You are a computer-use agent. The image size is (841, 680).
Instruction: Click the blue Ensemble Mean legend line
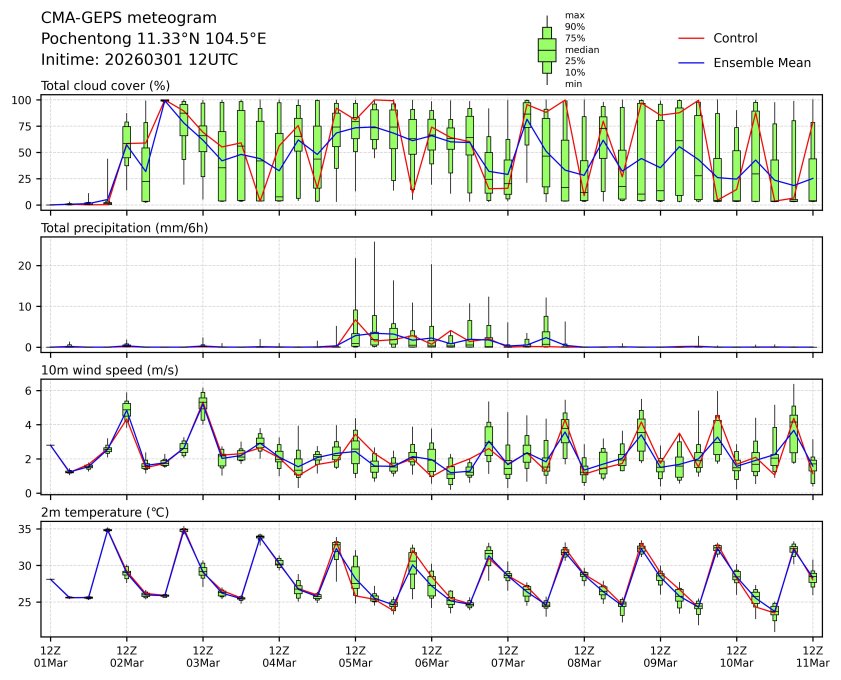(x=692, y=62)
